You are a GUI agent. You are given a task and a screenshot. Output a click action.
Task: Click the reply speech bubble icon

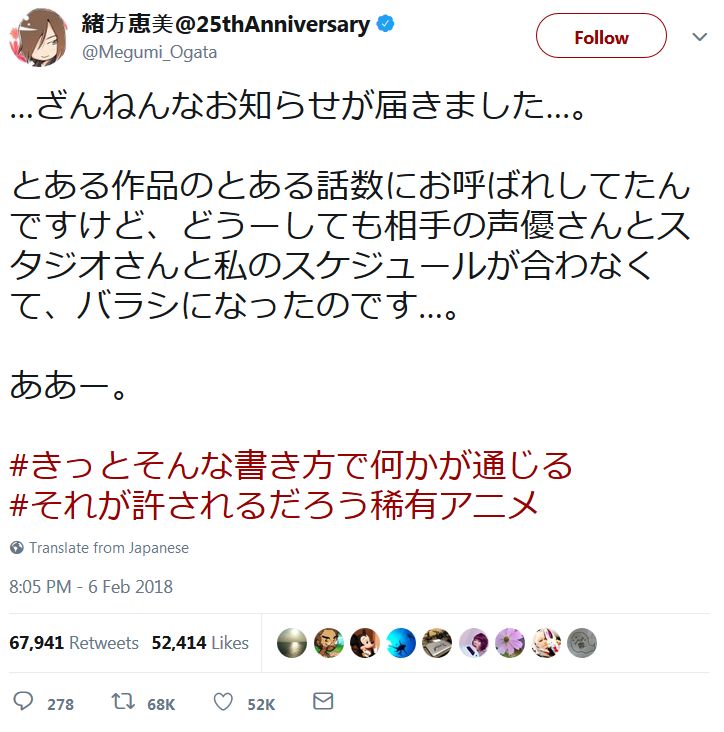[23, 702]
